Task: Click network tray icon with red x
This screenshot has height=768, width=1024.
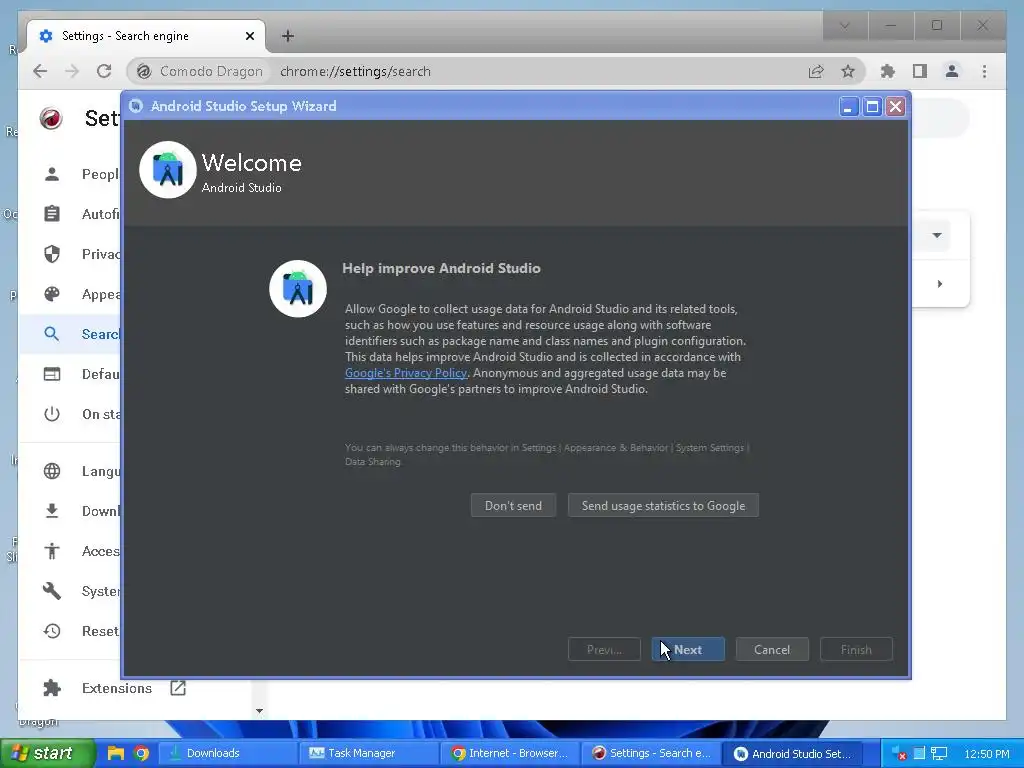Action: click(899, 753)
